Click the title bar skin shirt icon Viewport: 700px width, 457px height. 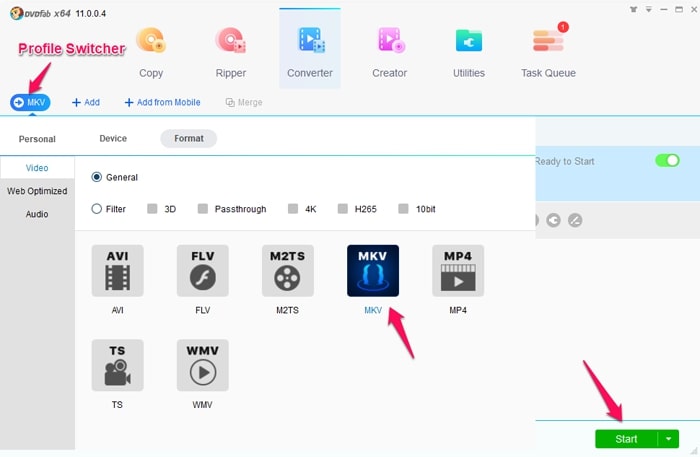point(633,9)
